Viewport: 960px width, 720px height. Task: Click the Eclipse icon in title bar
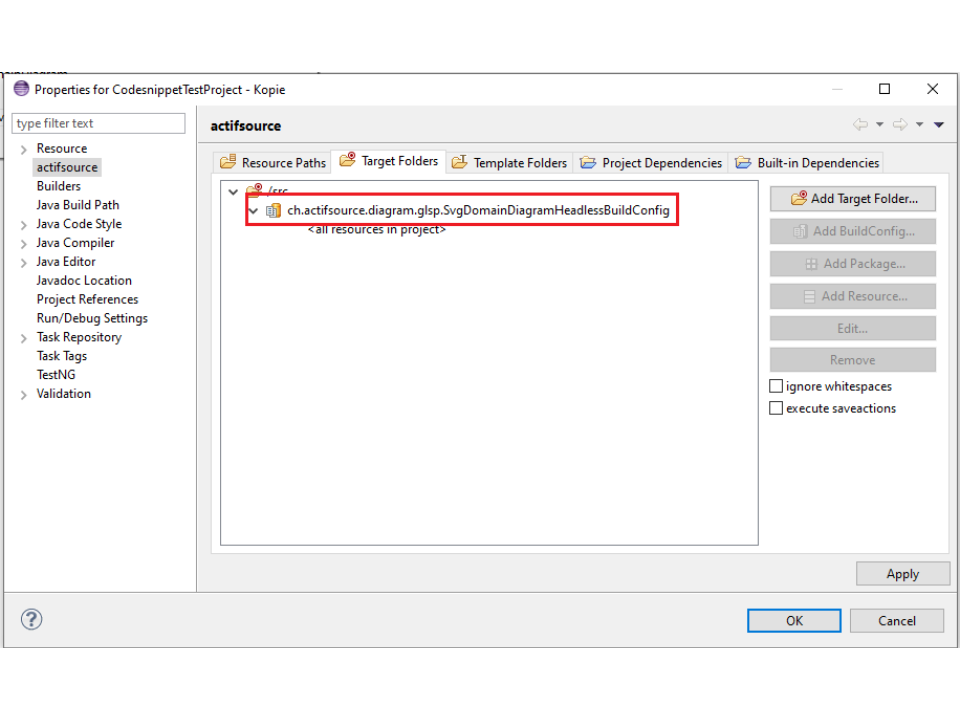click(21, 89)
